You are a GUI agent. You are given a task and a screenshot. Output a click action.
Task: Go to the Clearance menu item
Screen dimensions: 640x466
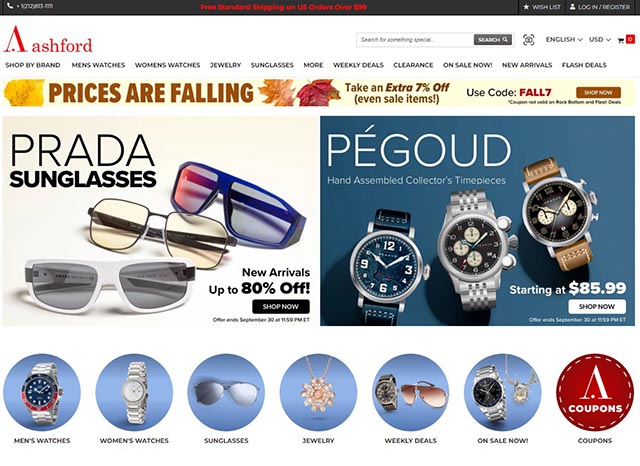click(x=413, y=65)
